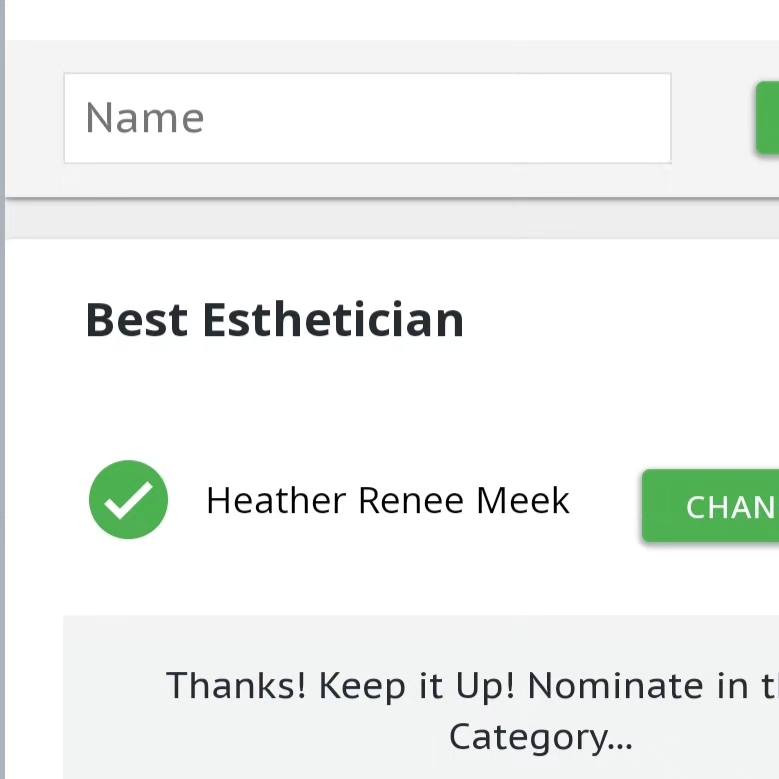779x779 pixels.
Task: Select the Heather Renee Meek nominee name
Action: (387, 500)
